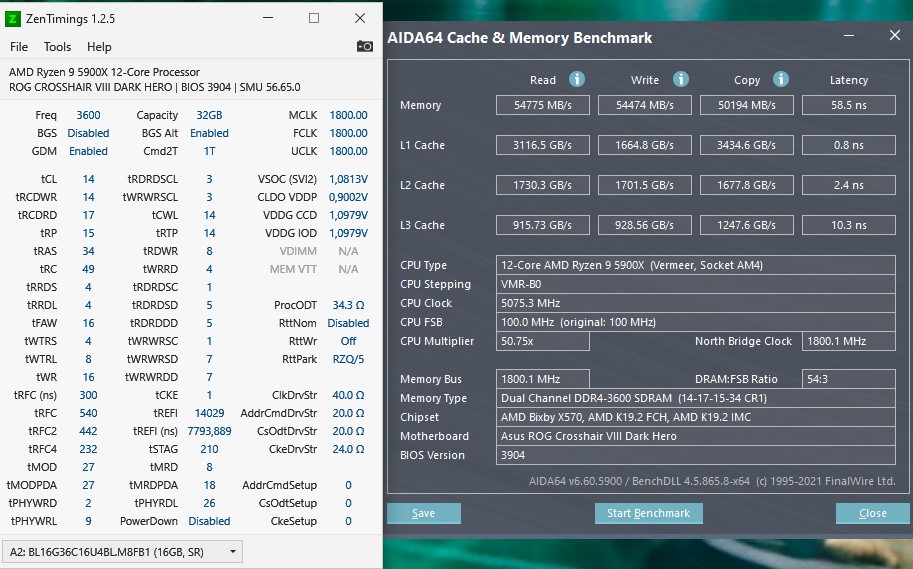Click the Copy info icon in AIDA64
The height and width of the screenshot is (569, 913).
pyautogui.click(x=781, y=79)
